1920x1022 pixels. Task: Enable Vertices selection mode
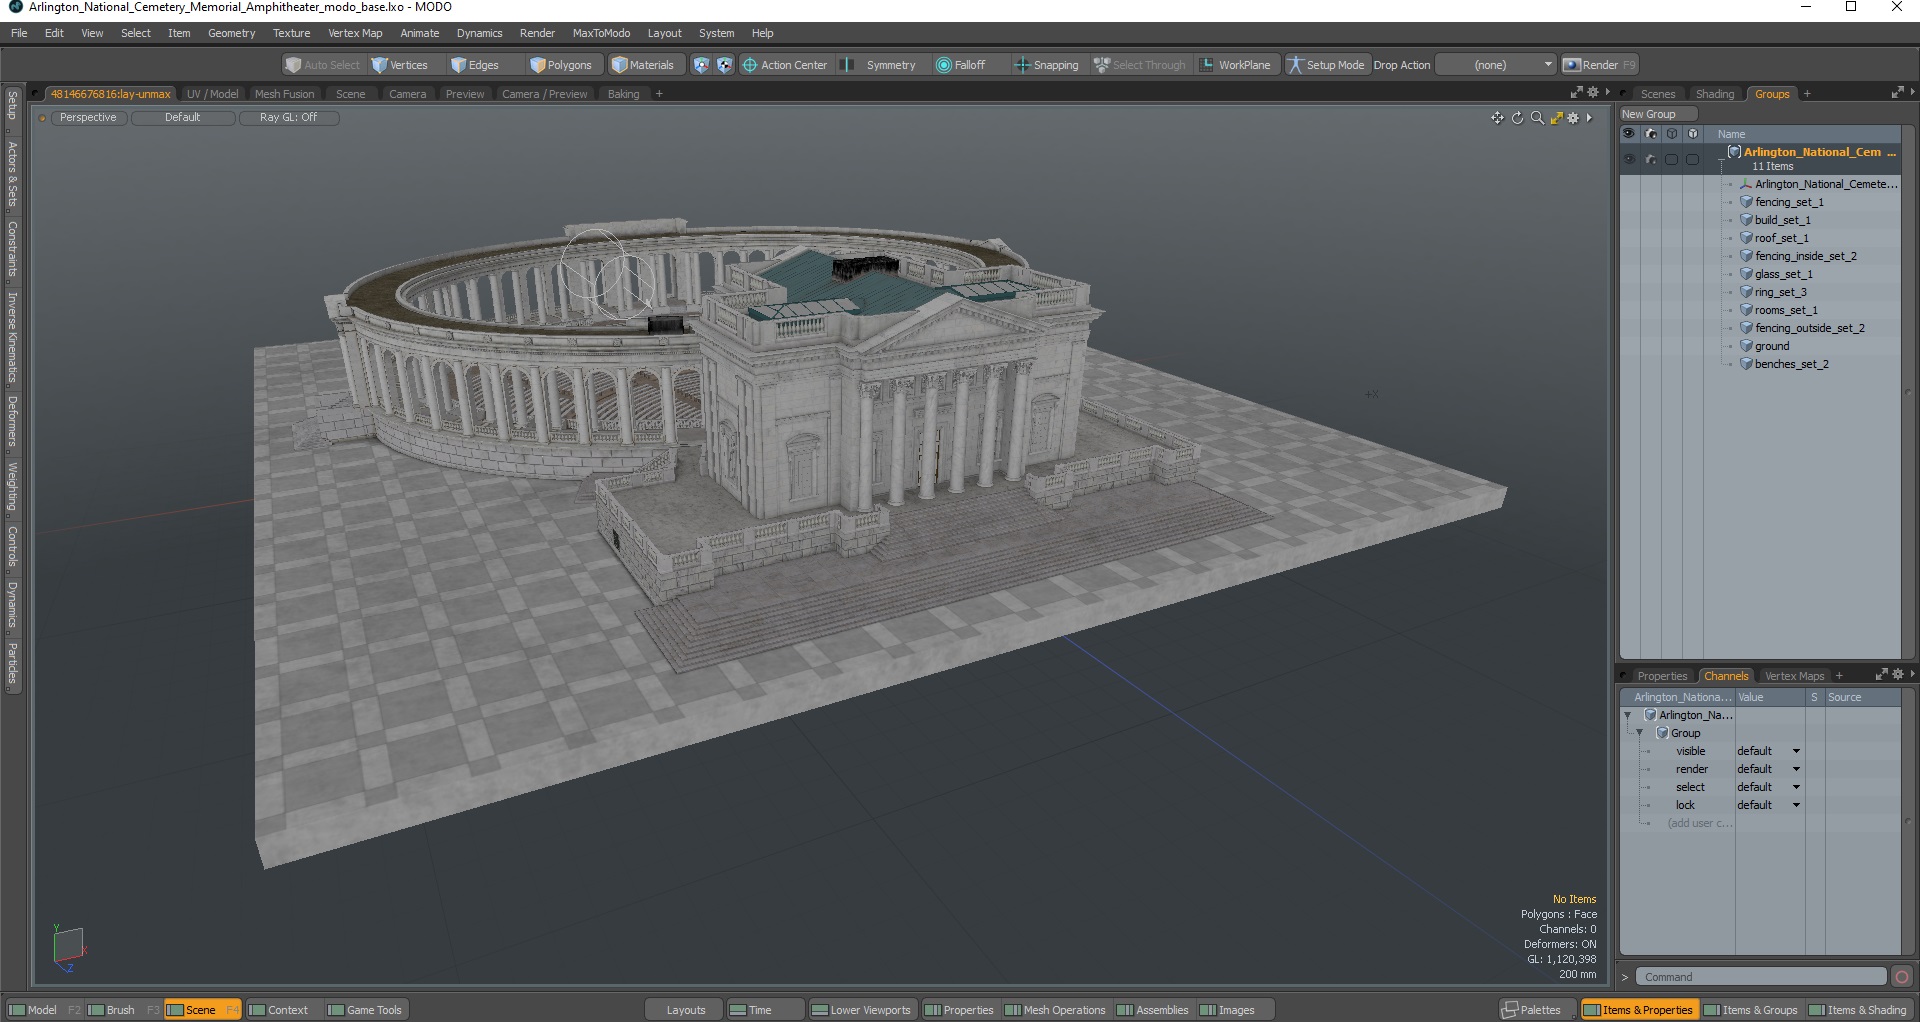[x=399, y=65]
